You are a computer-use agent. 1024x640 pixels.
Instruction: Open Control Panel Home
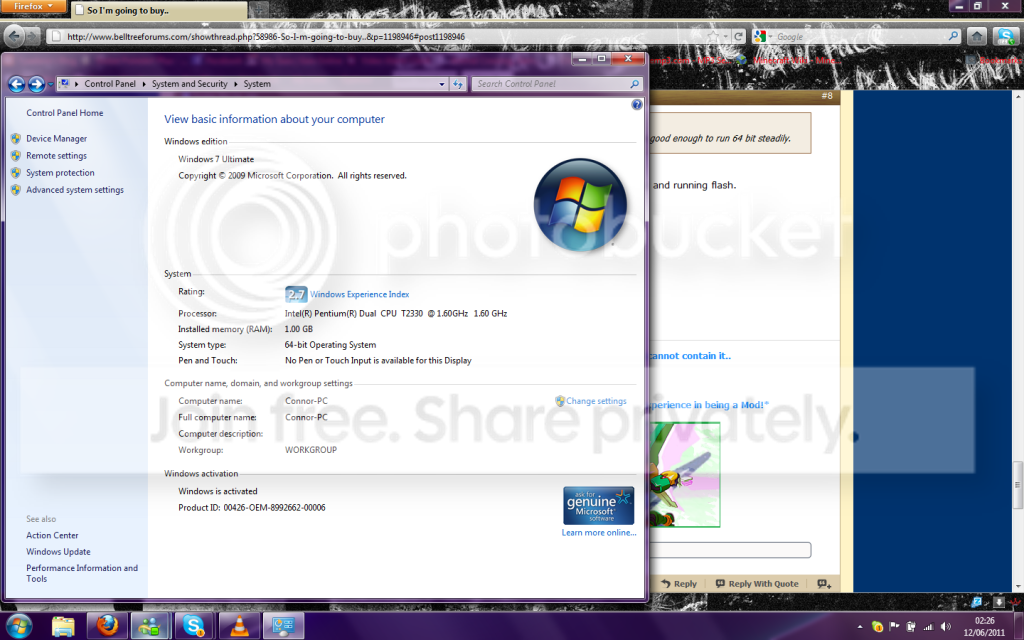click(x=65, y=113)
